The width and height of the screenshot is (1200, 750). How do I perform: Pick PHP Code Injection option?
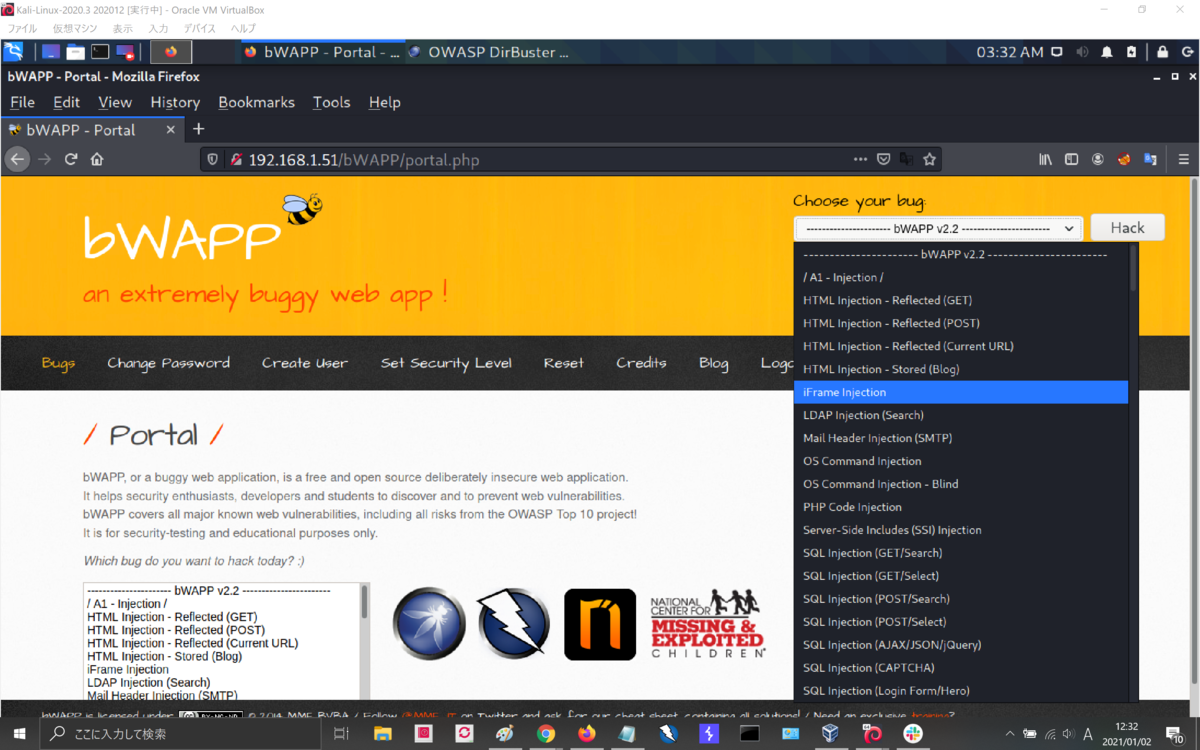961,507
